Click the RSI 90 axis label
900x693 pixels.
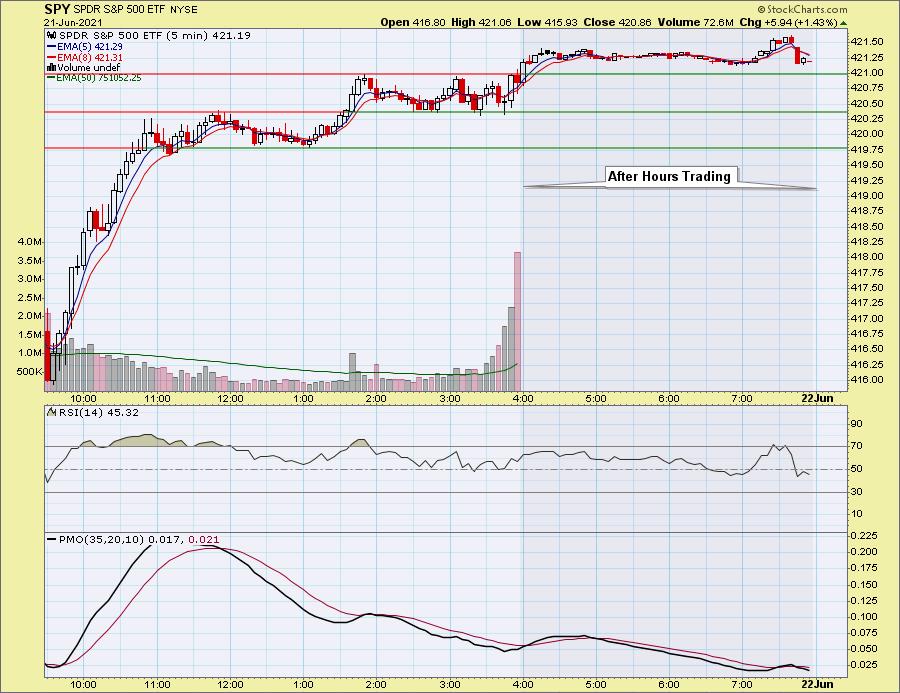857,424
